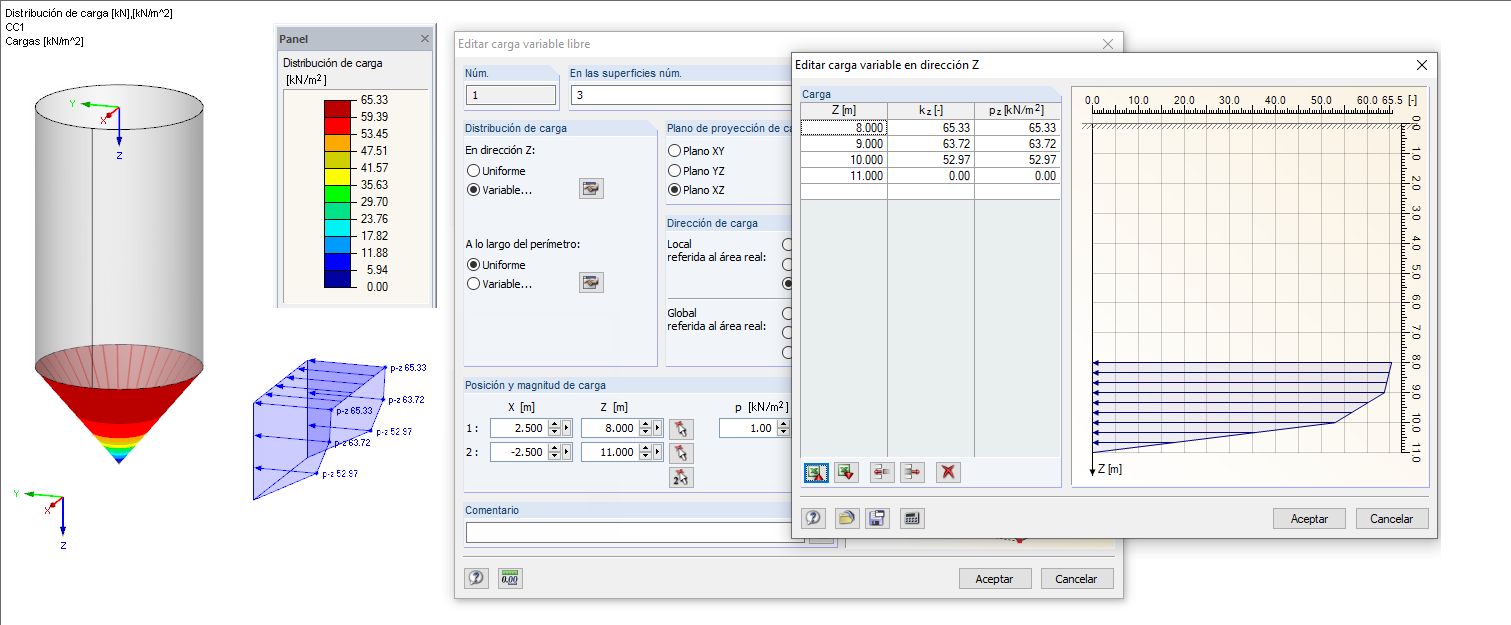Viewport: 1511px width, 625px height.
Task: Click Aceptar in variable load Z dialog
Action: pyautogui.click(x=1309, y=519)
